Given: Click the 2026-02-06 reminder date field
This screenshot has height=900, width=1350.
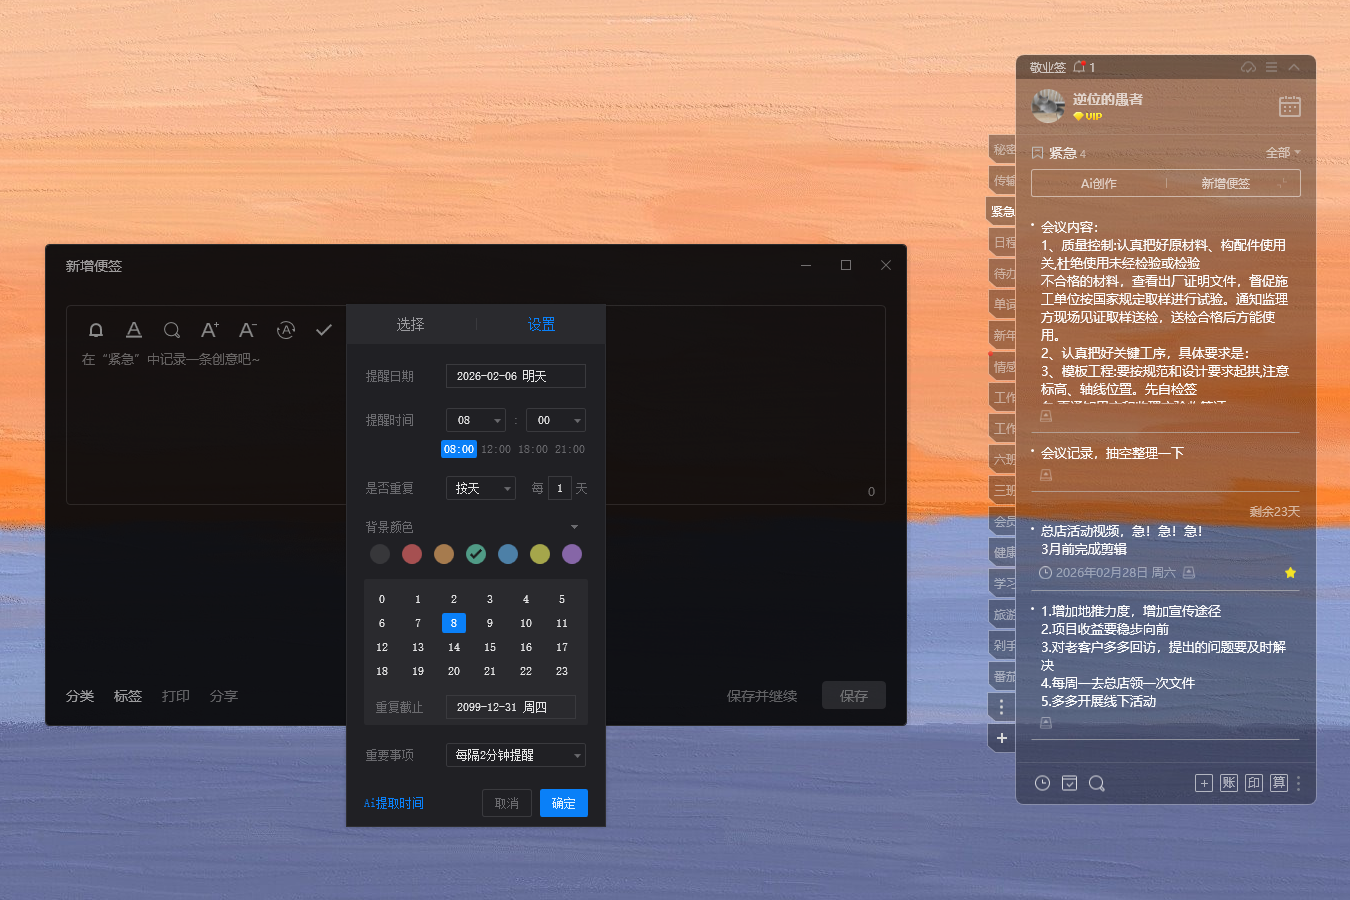Looking at the screenshot, I should 515,376.
